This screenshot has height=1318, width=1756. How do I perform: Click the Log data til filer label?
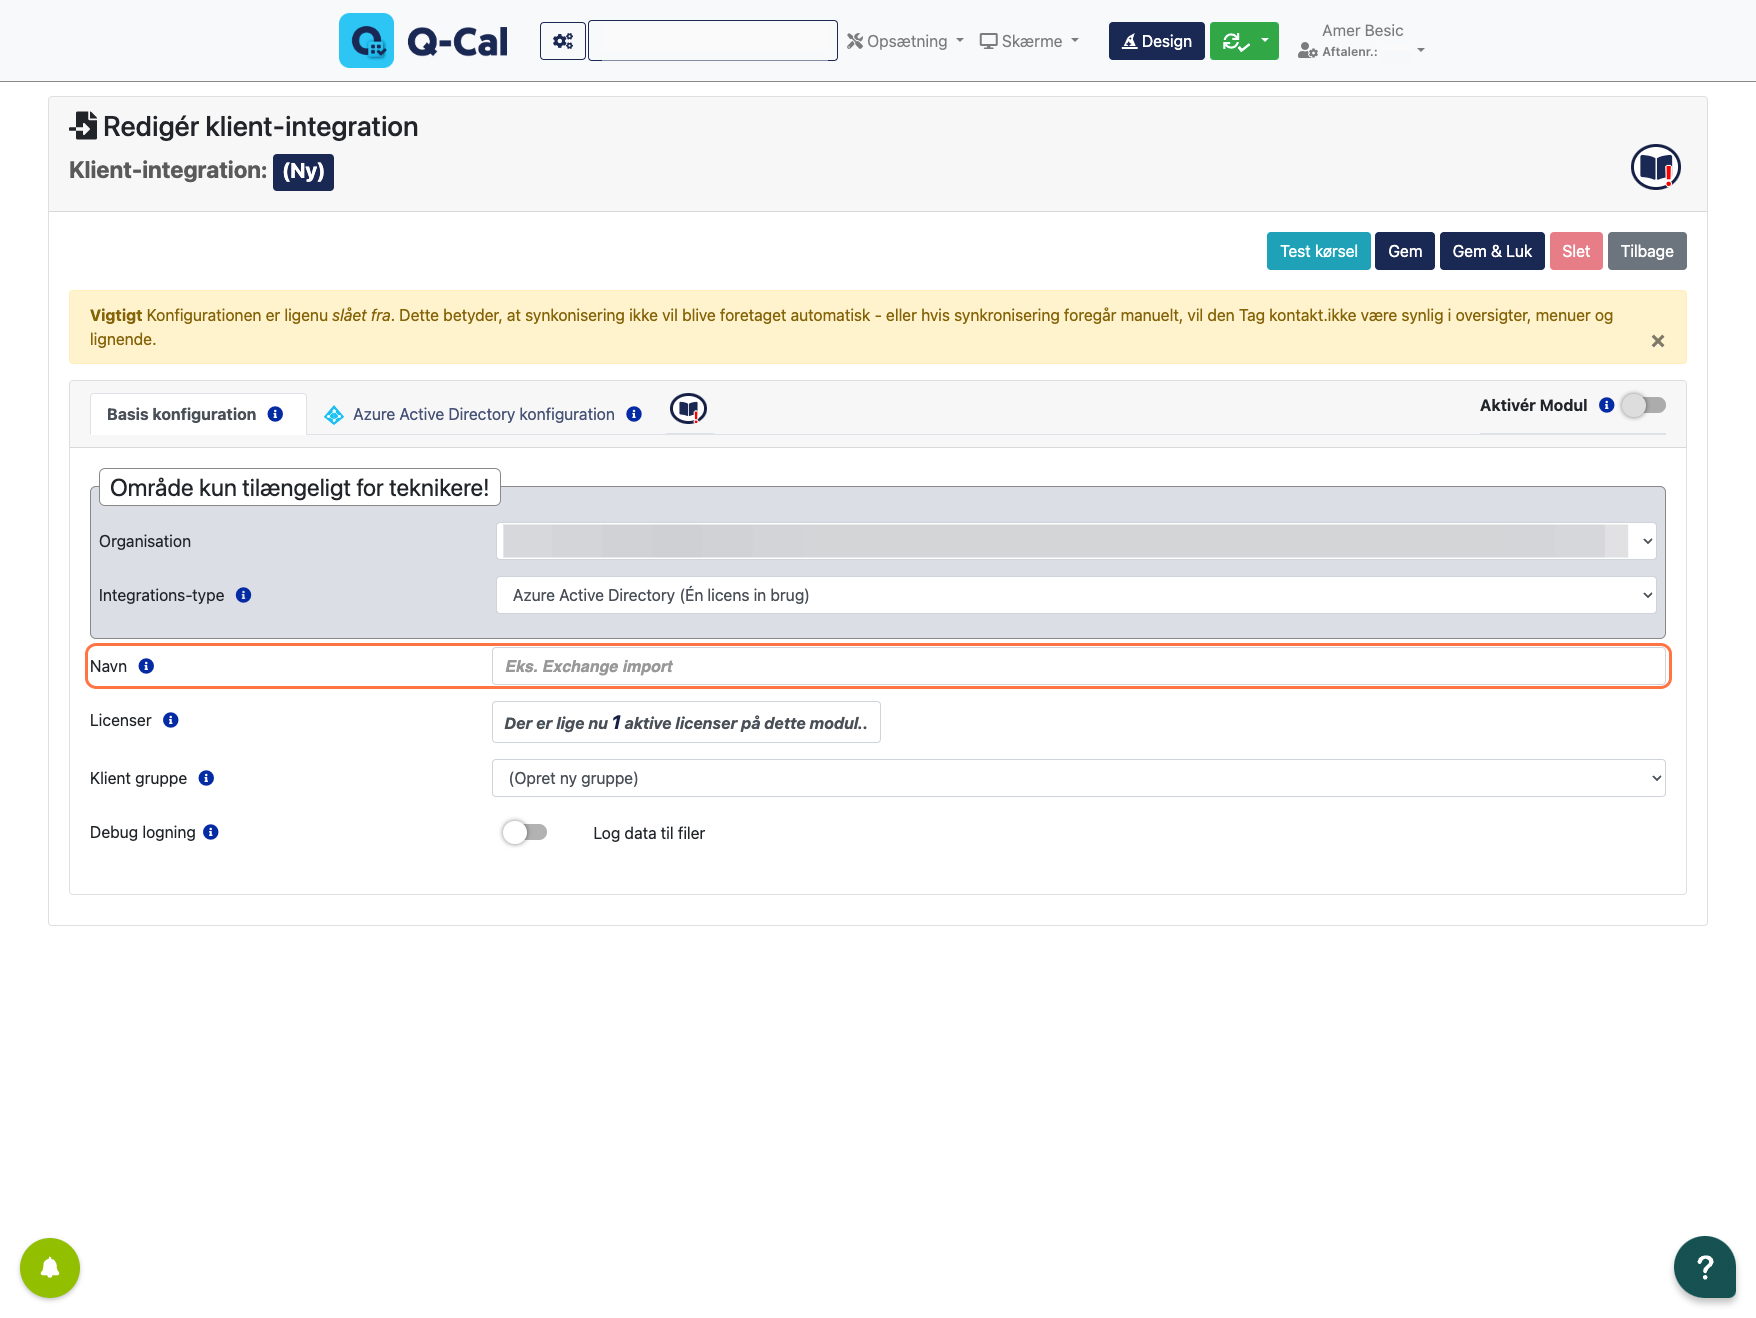(649, 833)
